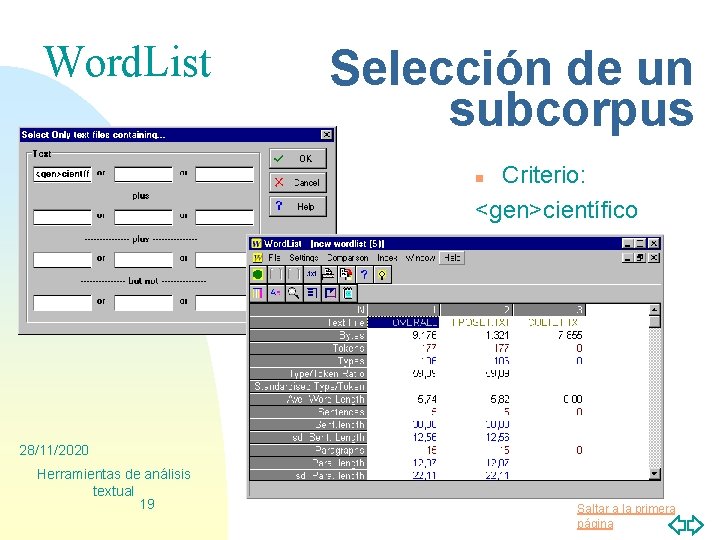Click the .txt toolbar icon in WordList
The height and width of the screenshot is (540, 720).
coord(312,275)
